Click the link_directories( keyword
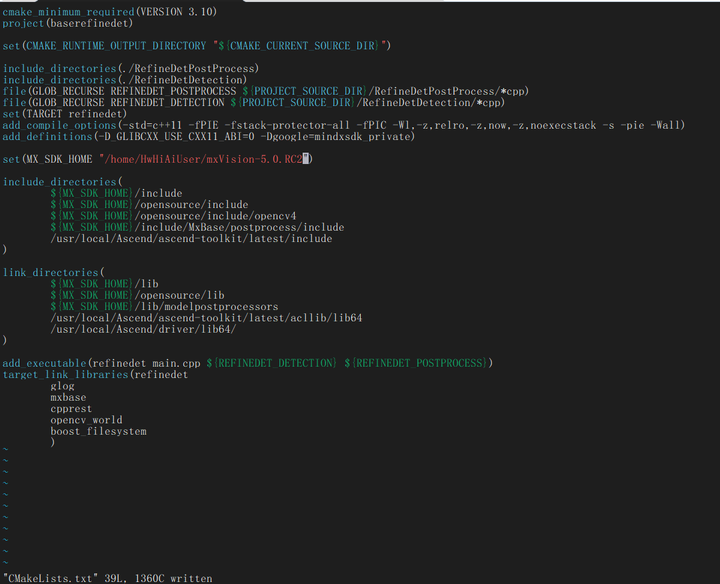The height and width of the screenshot is (584, 720). pyautogui.click(x=53, y=273)
